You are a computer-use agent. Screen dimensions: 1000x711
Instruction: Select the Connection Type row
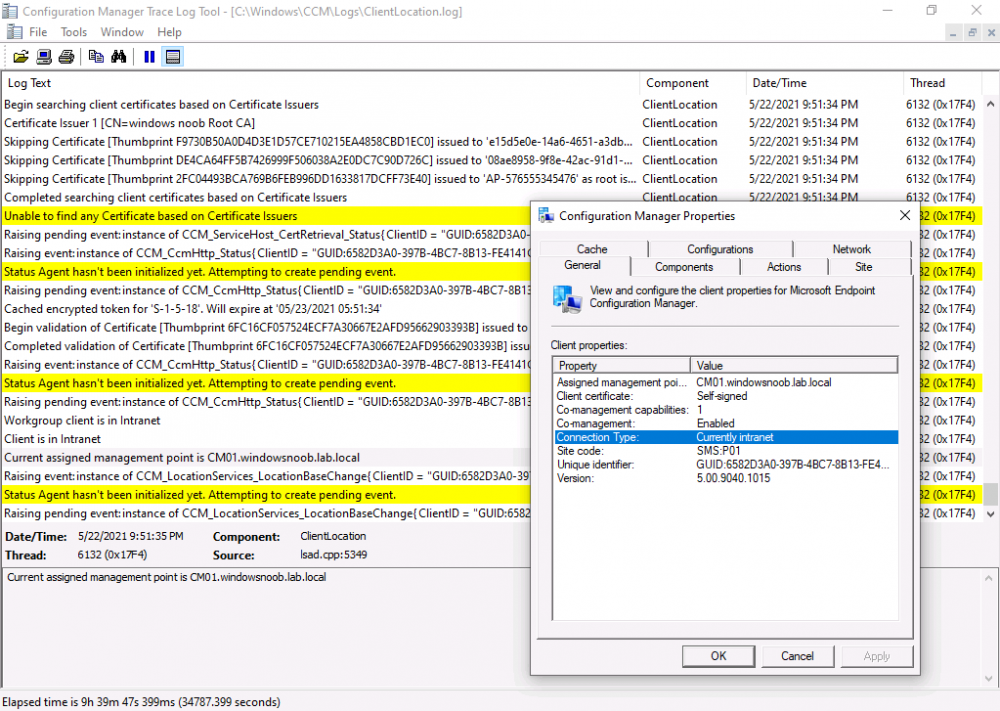click(726, 437)
